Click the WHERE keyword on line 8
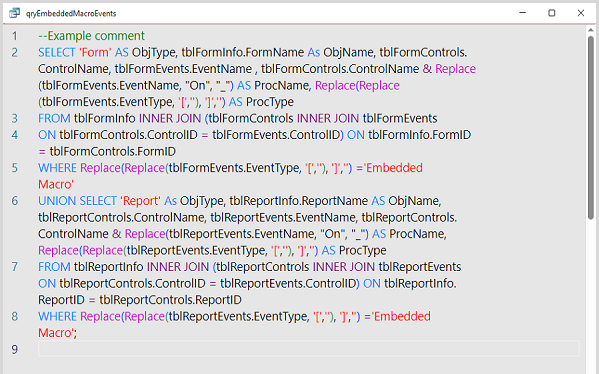Screen dimensions: 599x374 click(57, 316)
